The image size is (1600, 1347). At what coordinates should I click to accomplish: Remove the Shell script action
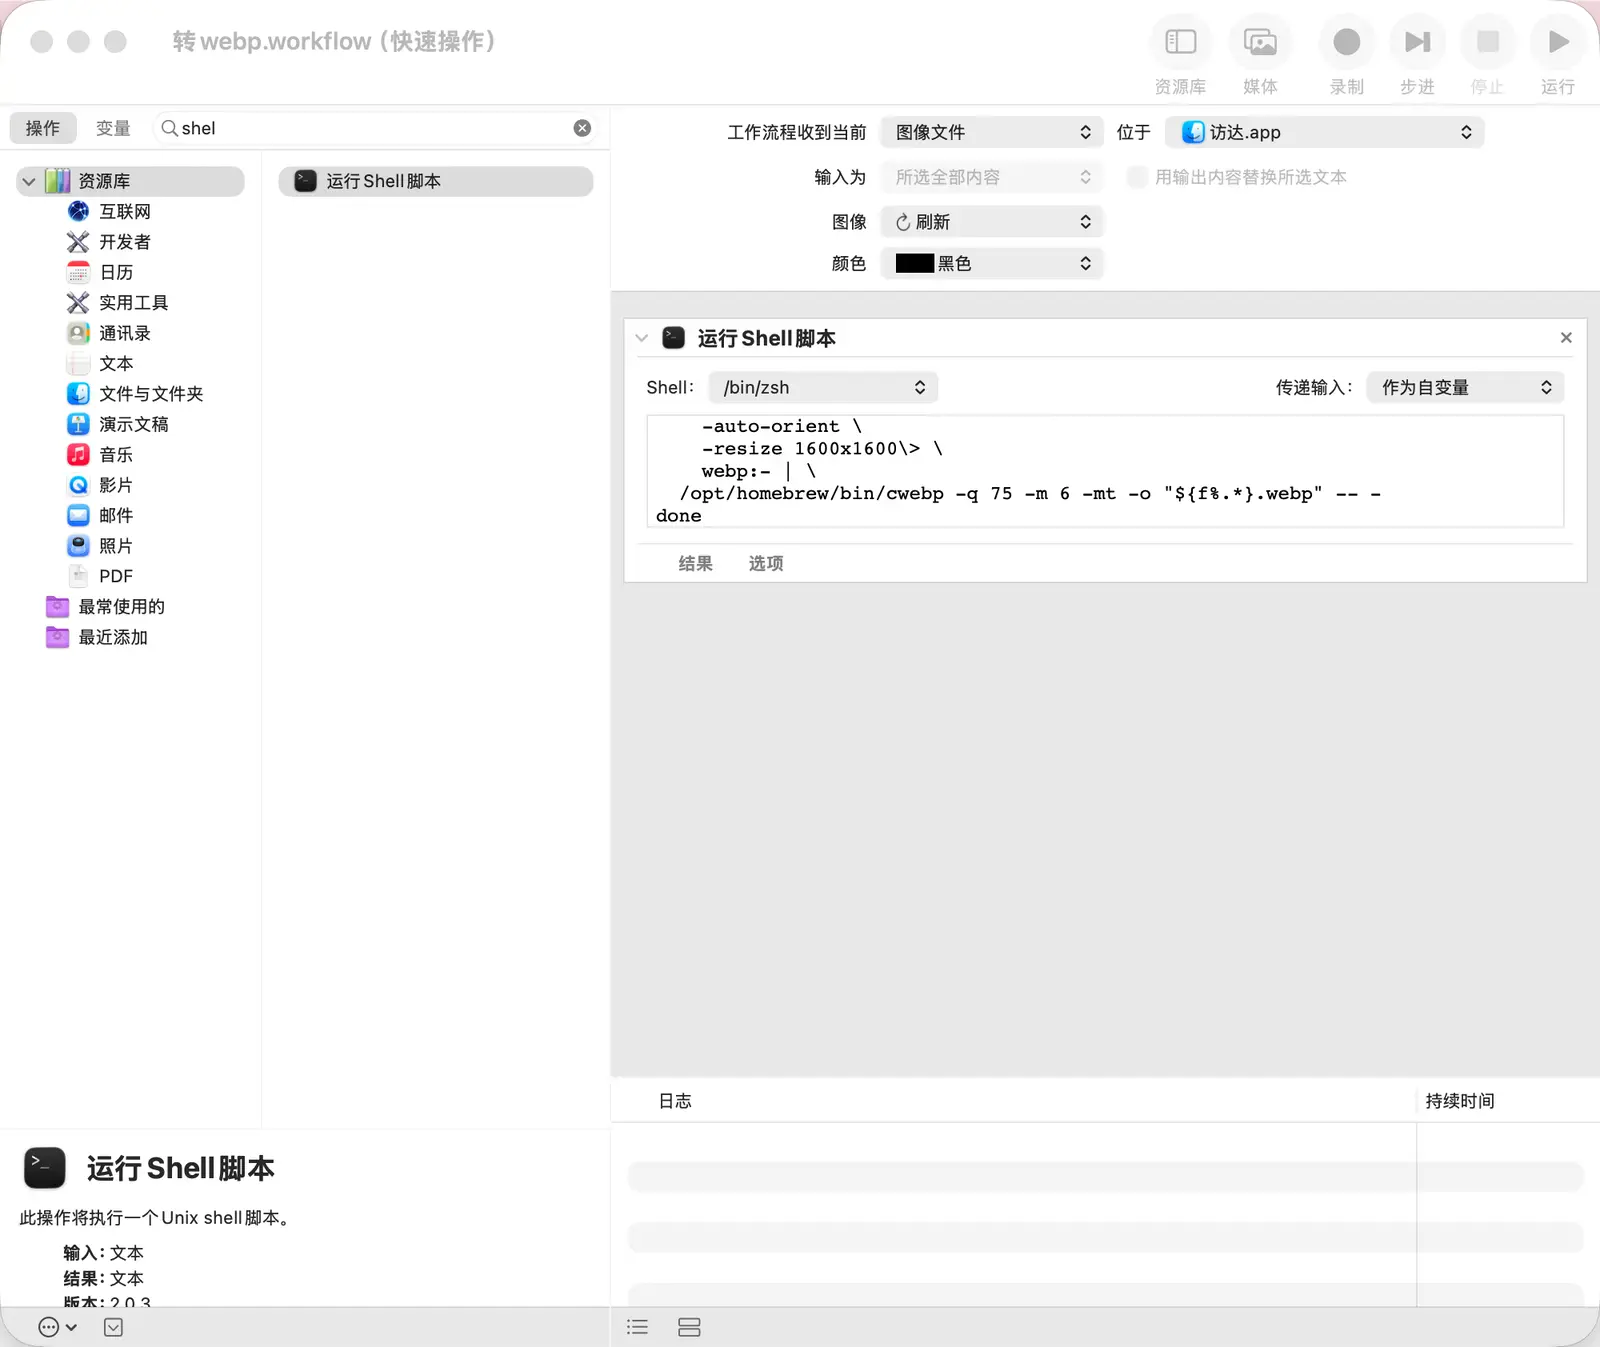(x=1566, y=338)
